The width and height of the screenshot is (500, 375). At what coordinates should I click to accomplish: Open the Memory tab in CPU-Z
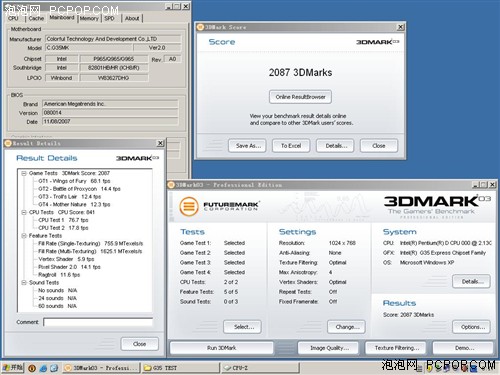coord(89,18)
